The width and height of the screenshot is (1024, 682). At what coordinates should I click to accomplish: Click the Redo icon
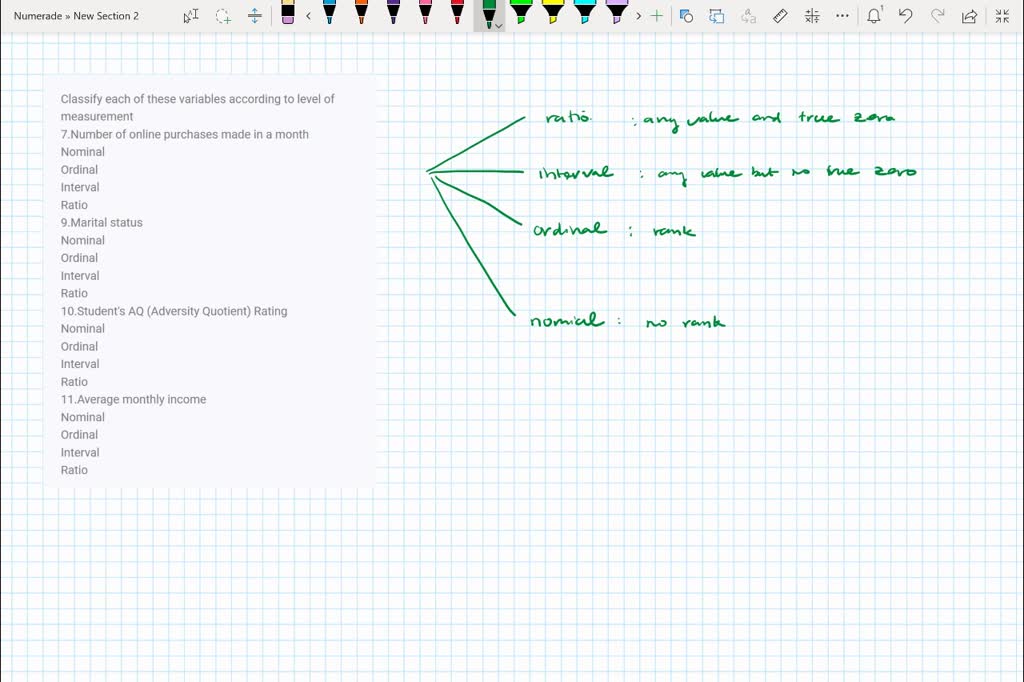coord(937,15)
